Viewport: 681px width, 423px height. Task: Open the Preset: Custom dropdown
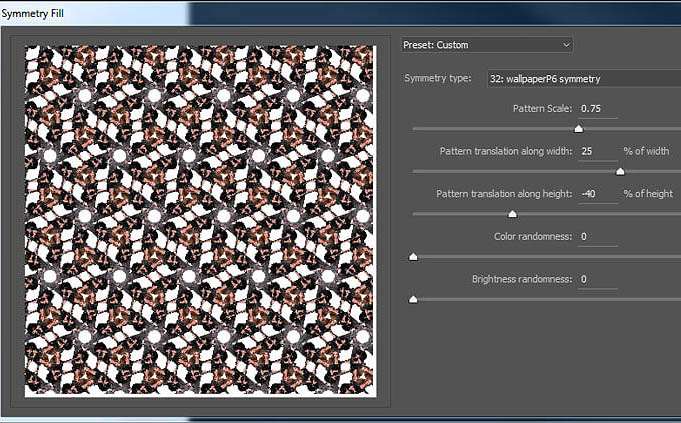point(485,45)
